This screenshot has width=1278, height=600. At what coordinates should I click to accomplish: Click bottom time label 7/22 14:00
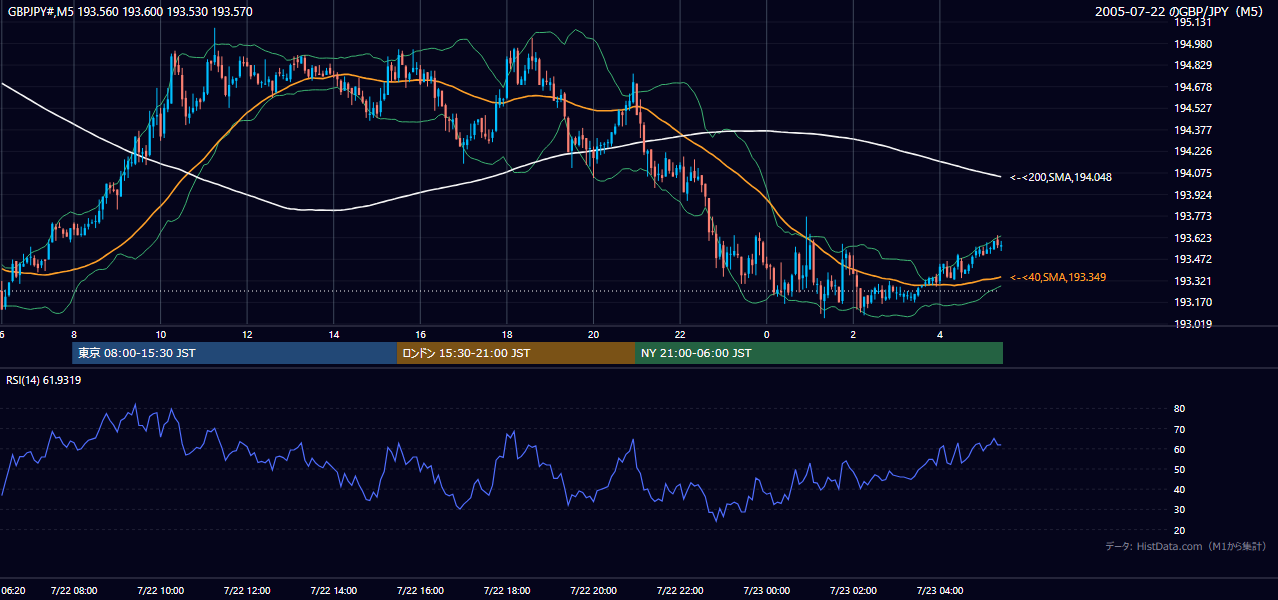tap(333, 590)
